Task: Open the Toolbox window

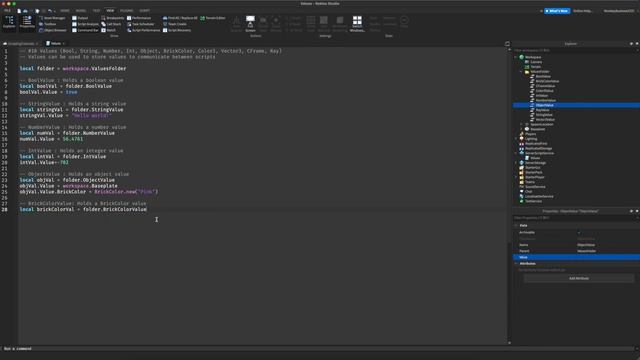Action: (x=47, y=24)
